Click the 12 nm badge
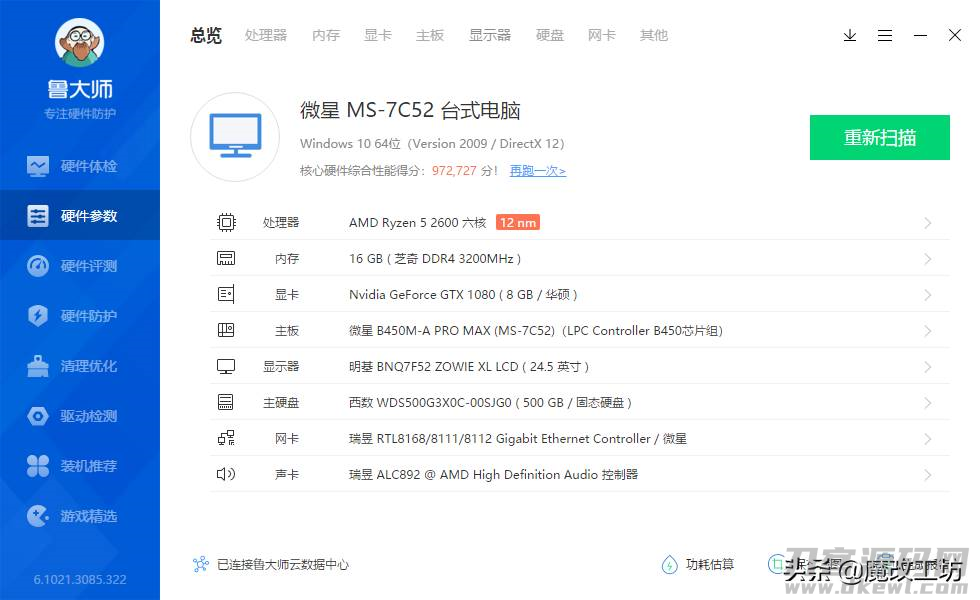Viewport: 980px width, 600px height. point(518,222)
